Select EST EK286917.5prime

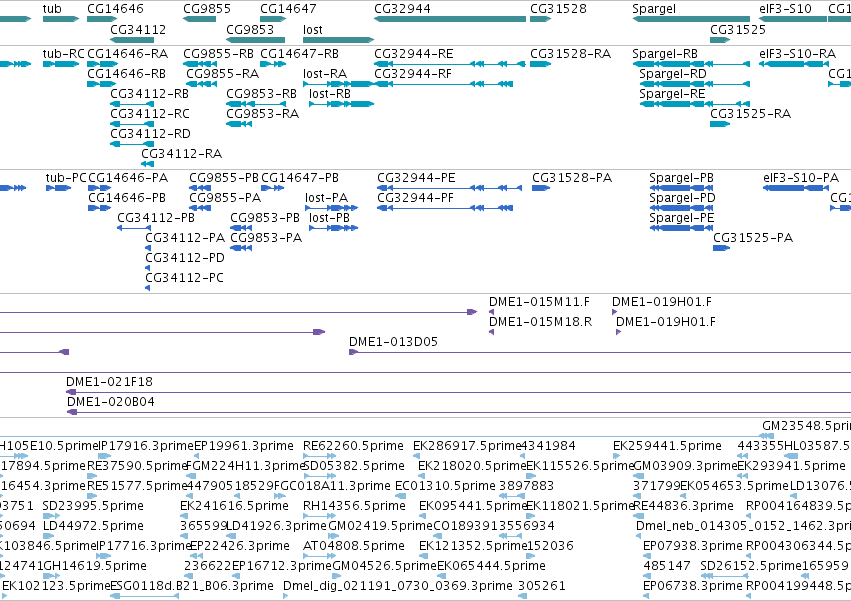click(417, 456)
